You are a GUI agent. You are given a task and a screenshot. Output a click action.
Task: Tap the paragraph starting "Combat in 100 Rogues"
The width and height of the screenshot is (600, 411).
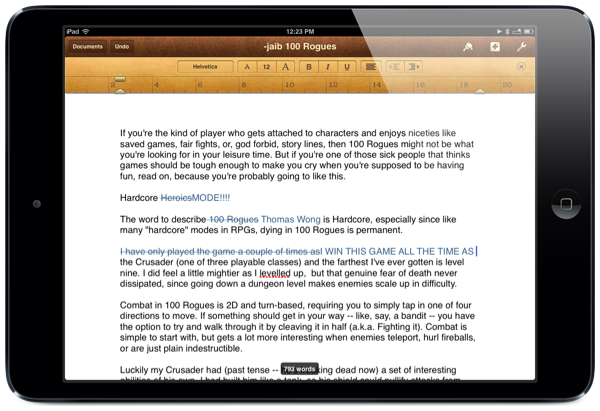point(297,327)
